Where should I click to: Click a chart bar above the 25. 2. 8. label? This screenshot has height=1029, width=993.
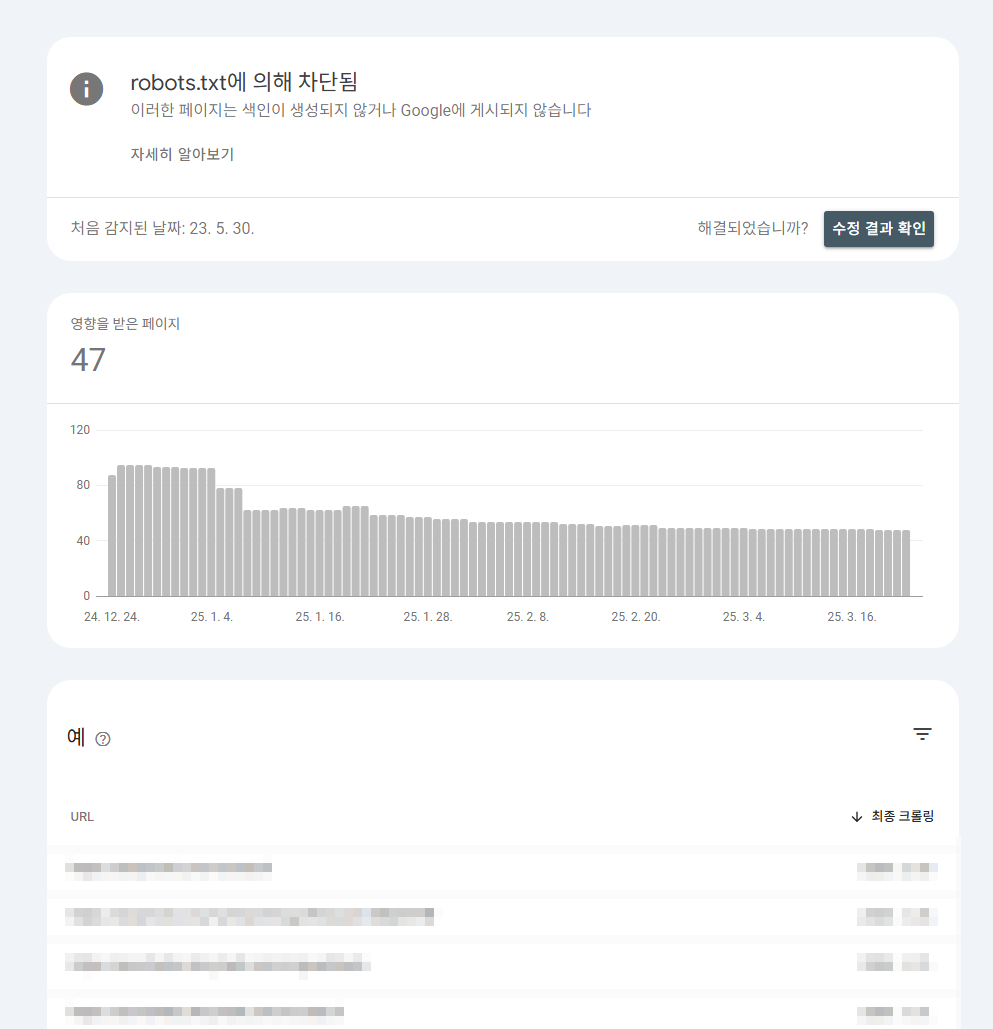pyautogui.click(x=527, y=555)
